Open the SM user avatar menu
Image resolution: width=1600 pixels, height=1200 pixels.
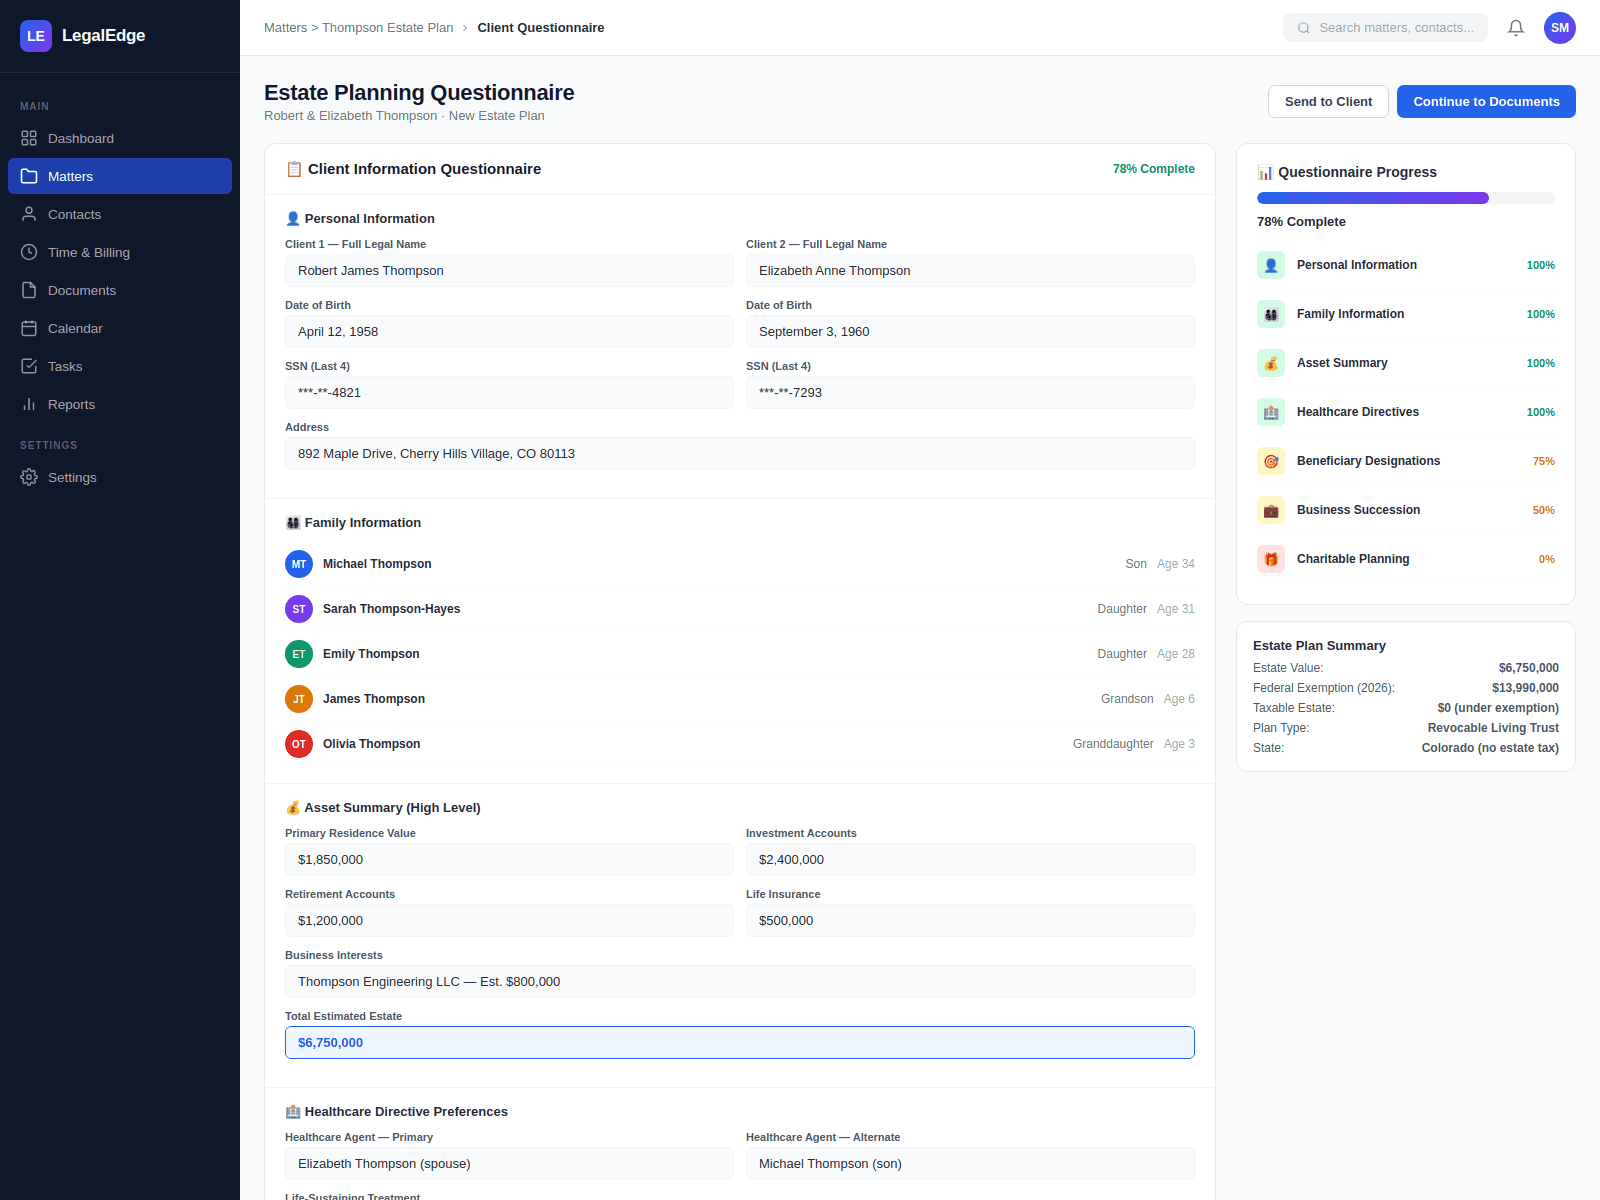click(1560, 28)
